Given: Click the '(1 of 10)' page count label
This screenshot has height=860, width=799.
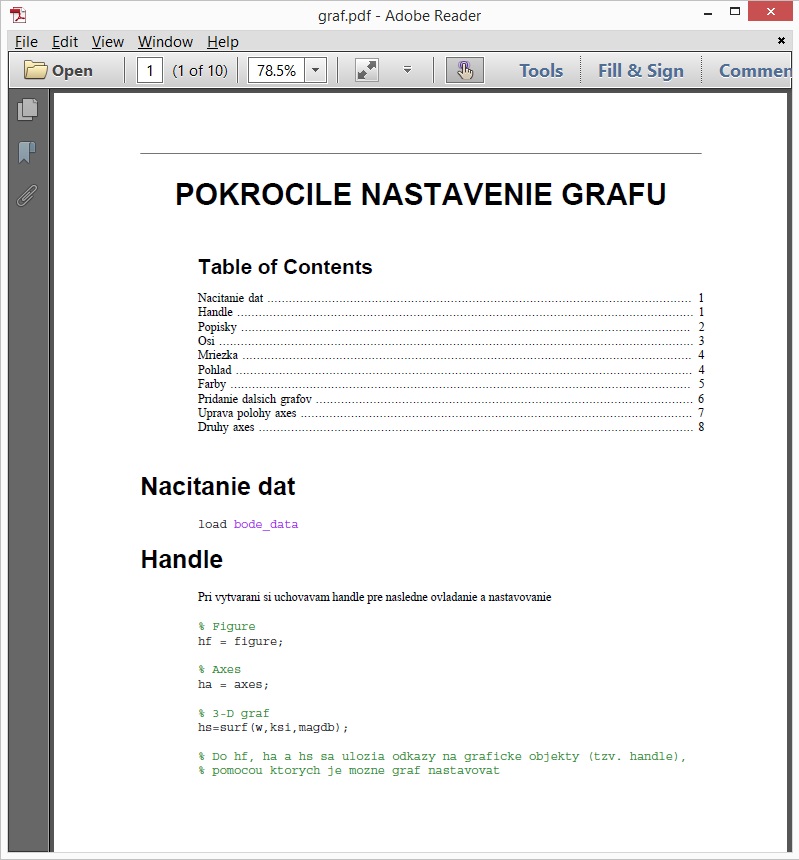Looking at the screenshot, I should 200,70.
